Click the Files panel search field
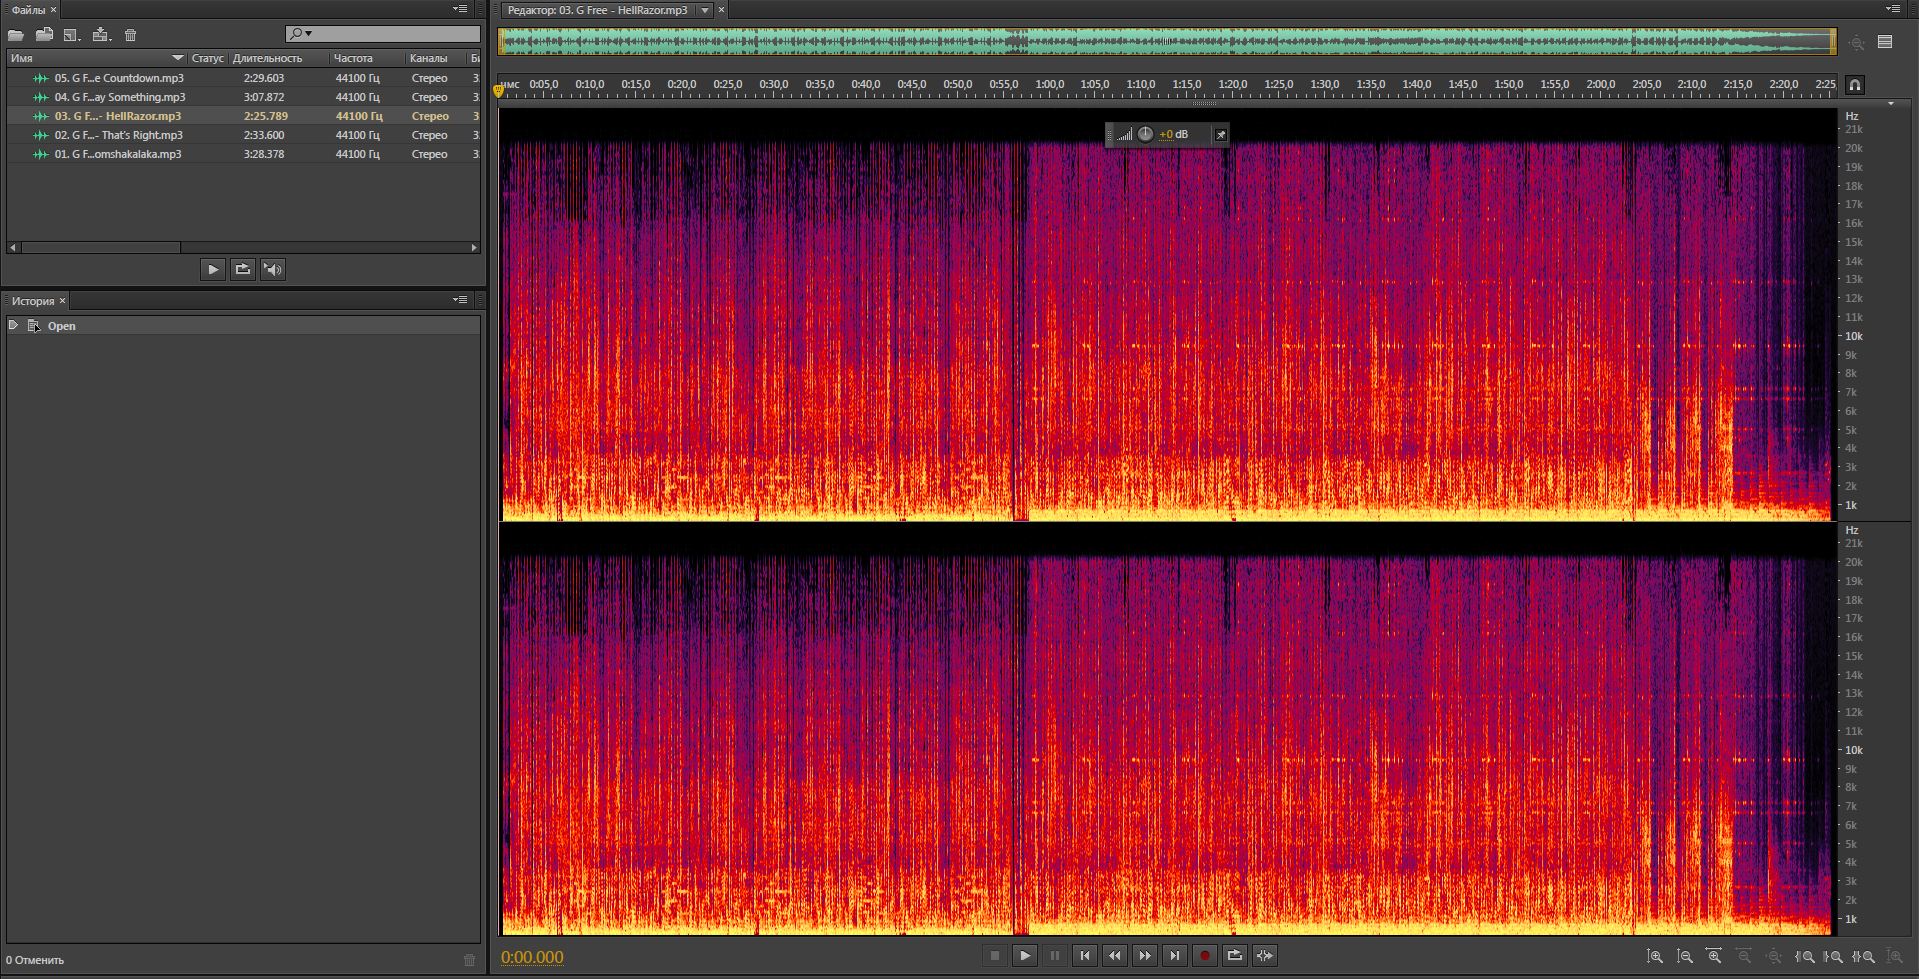Screen dimensions: 1919x979 click(390, 34)
